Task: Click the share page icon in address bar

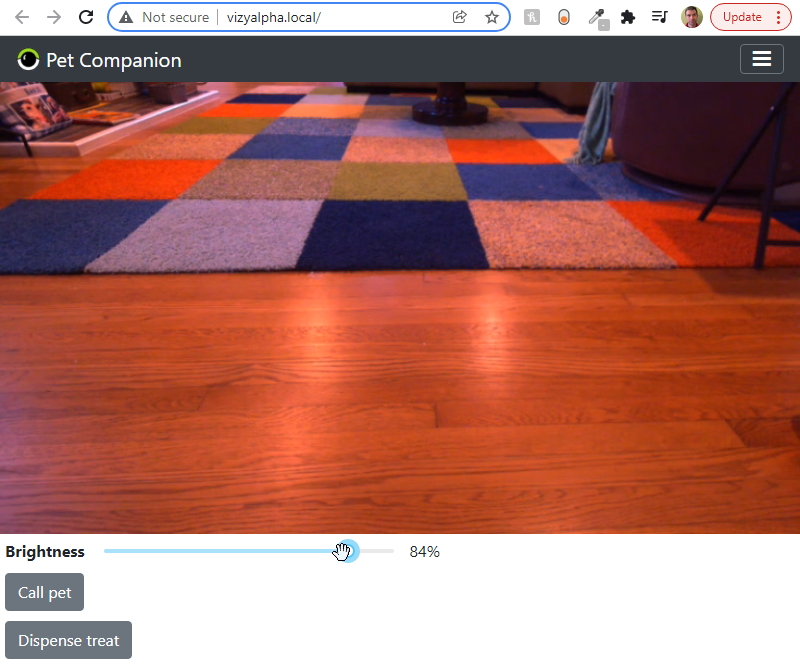Action: [x=460, y=17]
